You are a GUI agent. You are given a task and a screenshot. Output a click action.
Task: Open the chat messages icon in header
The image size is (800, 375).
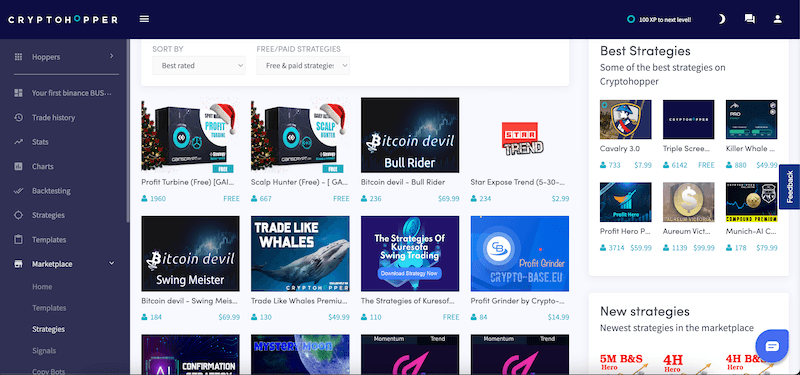coord(749,19)
